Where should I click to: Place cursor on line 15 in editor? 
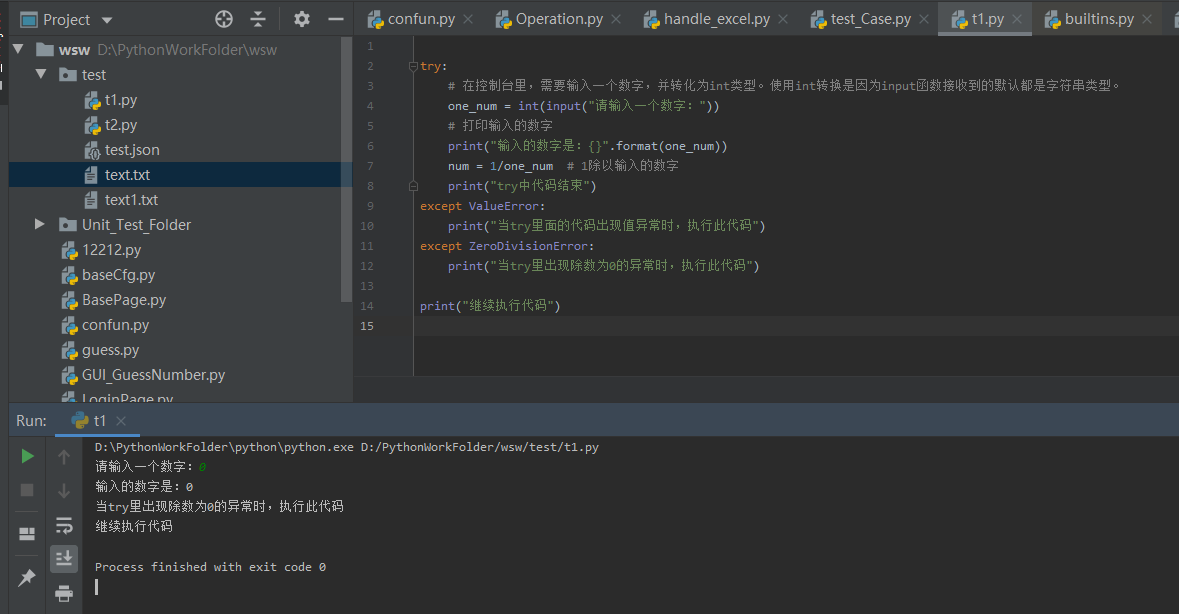796,325
